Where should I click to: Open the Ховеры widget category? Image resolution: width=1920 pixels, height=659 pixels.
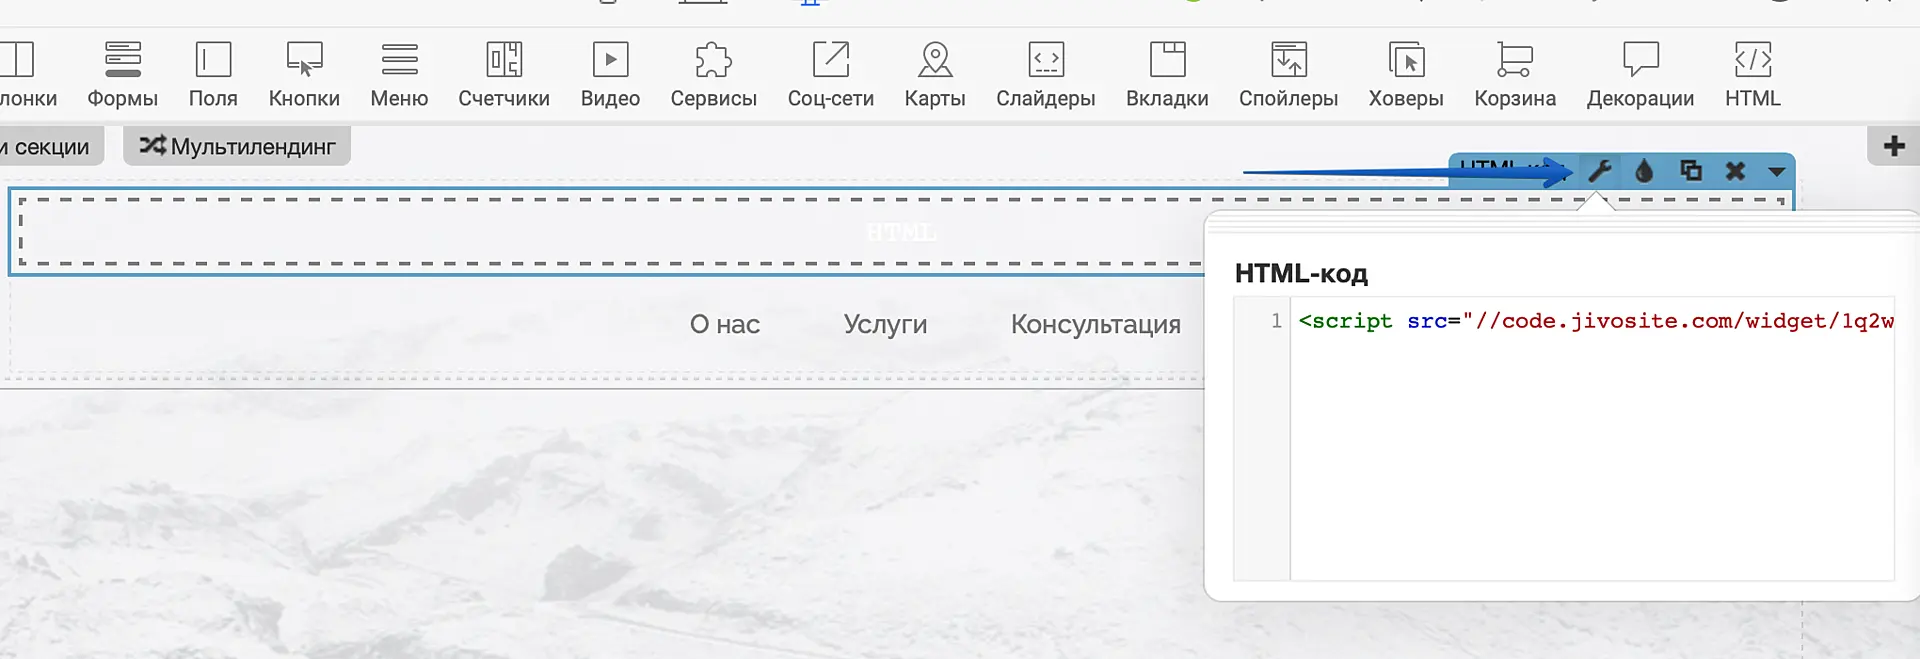[x=1406, y=74]
